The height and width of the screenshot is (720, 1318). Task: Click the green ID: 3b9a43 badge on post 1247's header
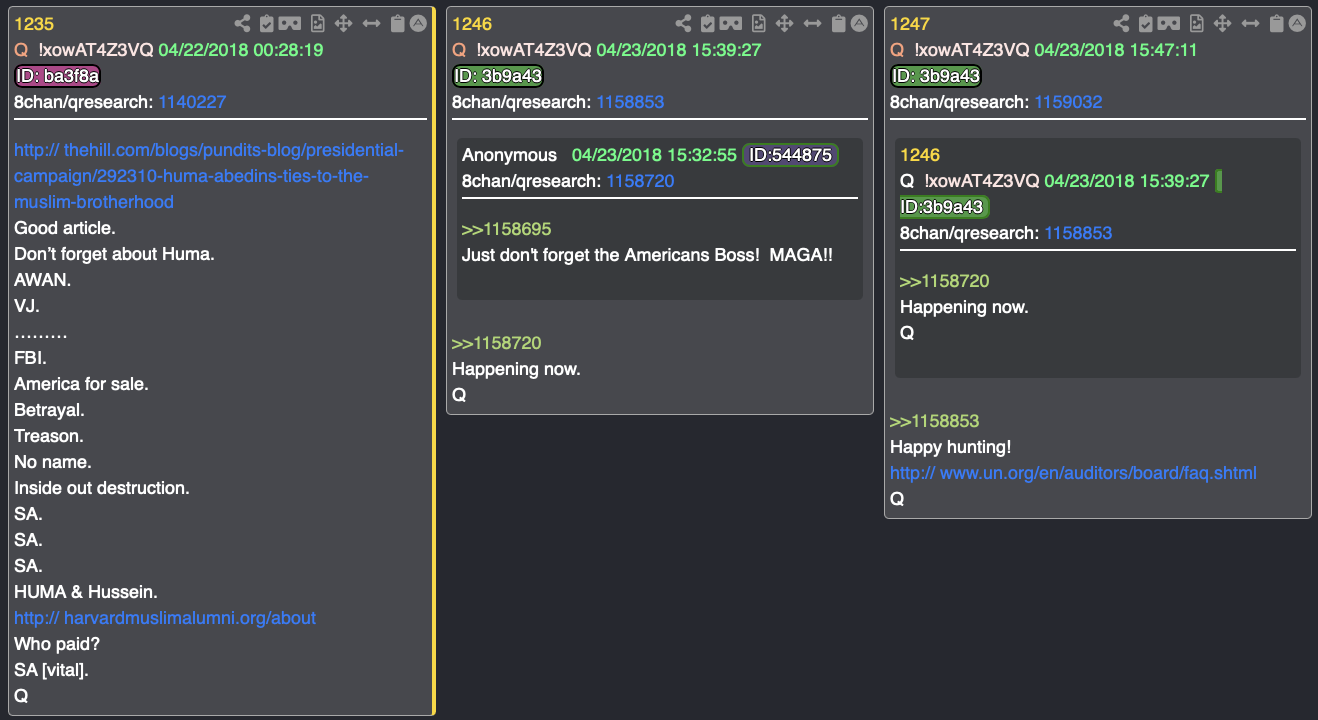(935, 76)
